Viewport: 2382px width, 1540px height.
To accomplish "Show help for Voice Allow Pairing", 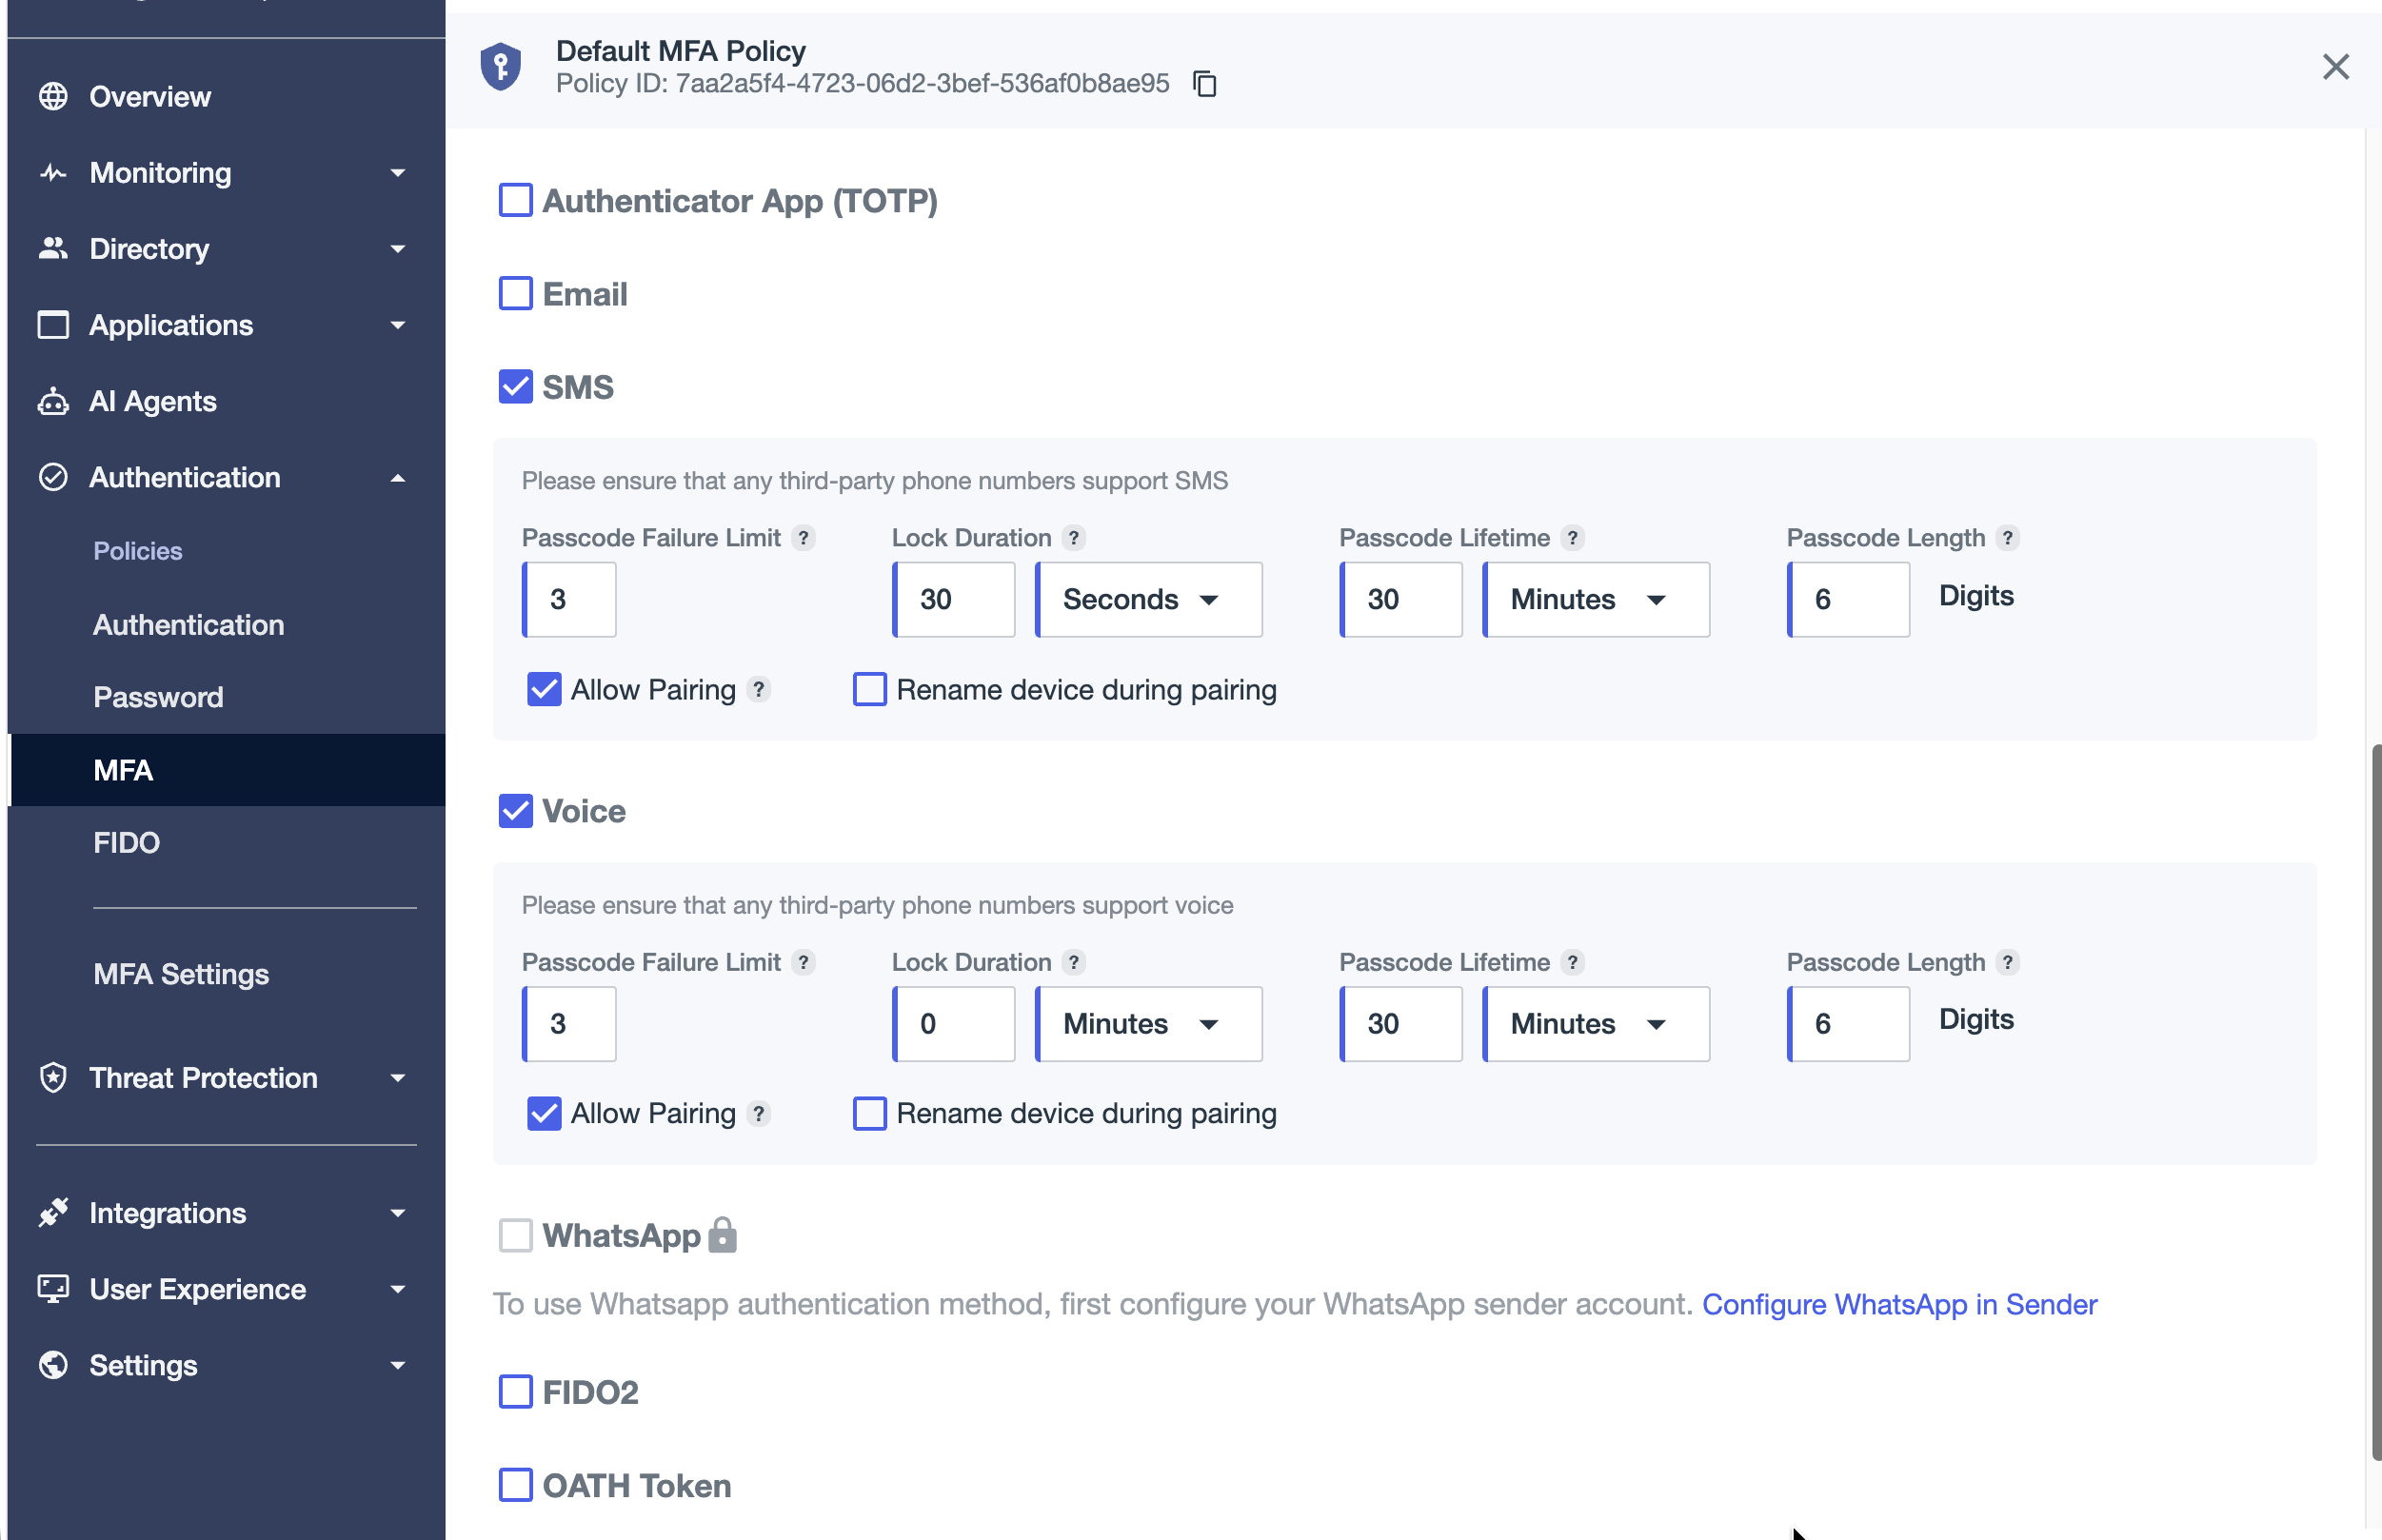I will (759, 1113).
